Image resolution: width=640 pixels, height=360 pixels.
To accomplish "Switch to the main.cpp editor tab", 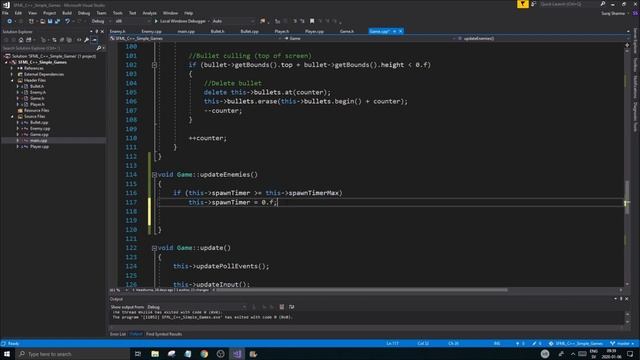I will 186,31.
